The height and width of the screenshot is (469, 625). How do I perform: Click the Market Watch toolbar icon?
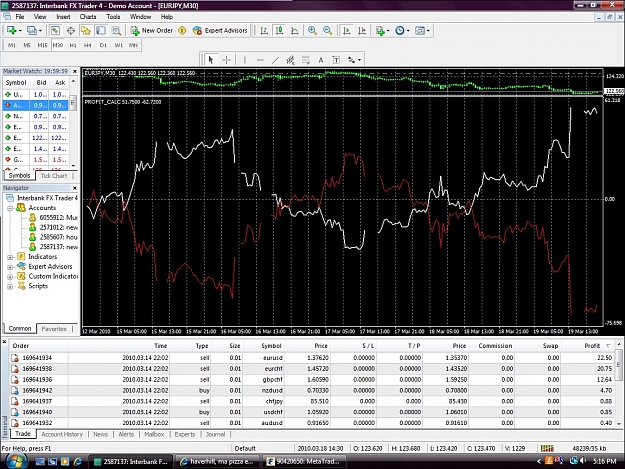coord(55,31)
